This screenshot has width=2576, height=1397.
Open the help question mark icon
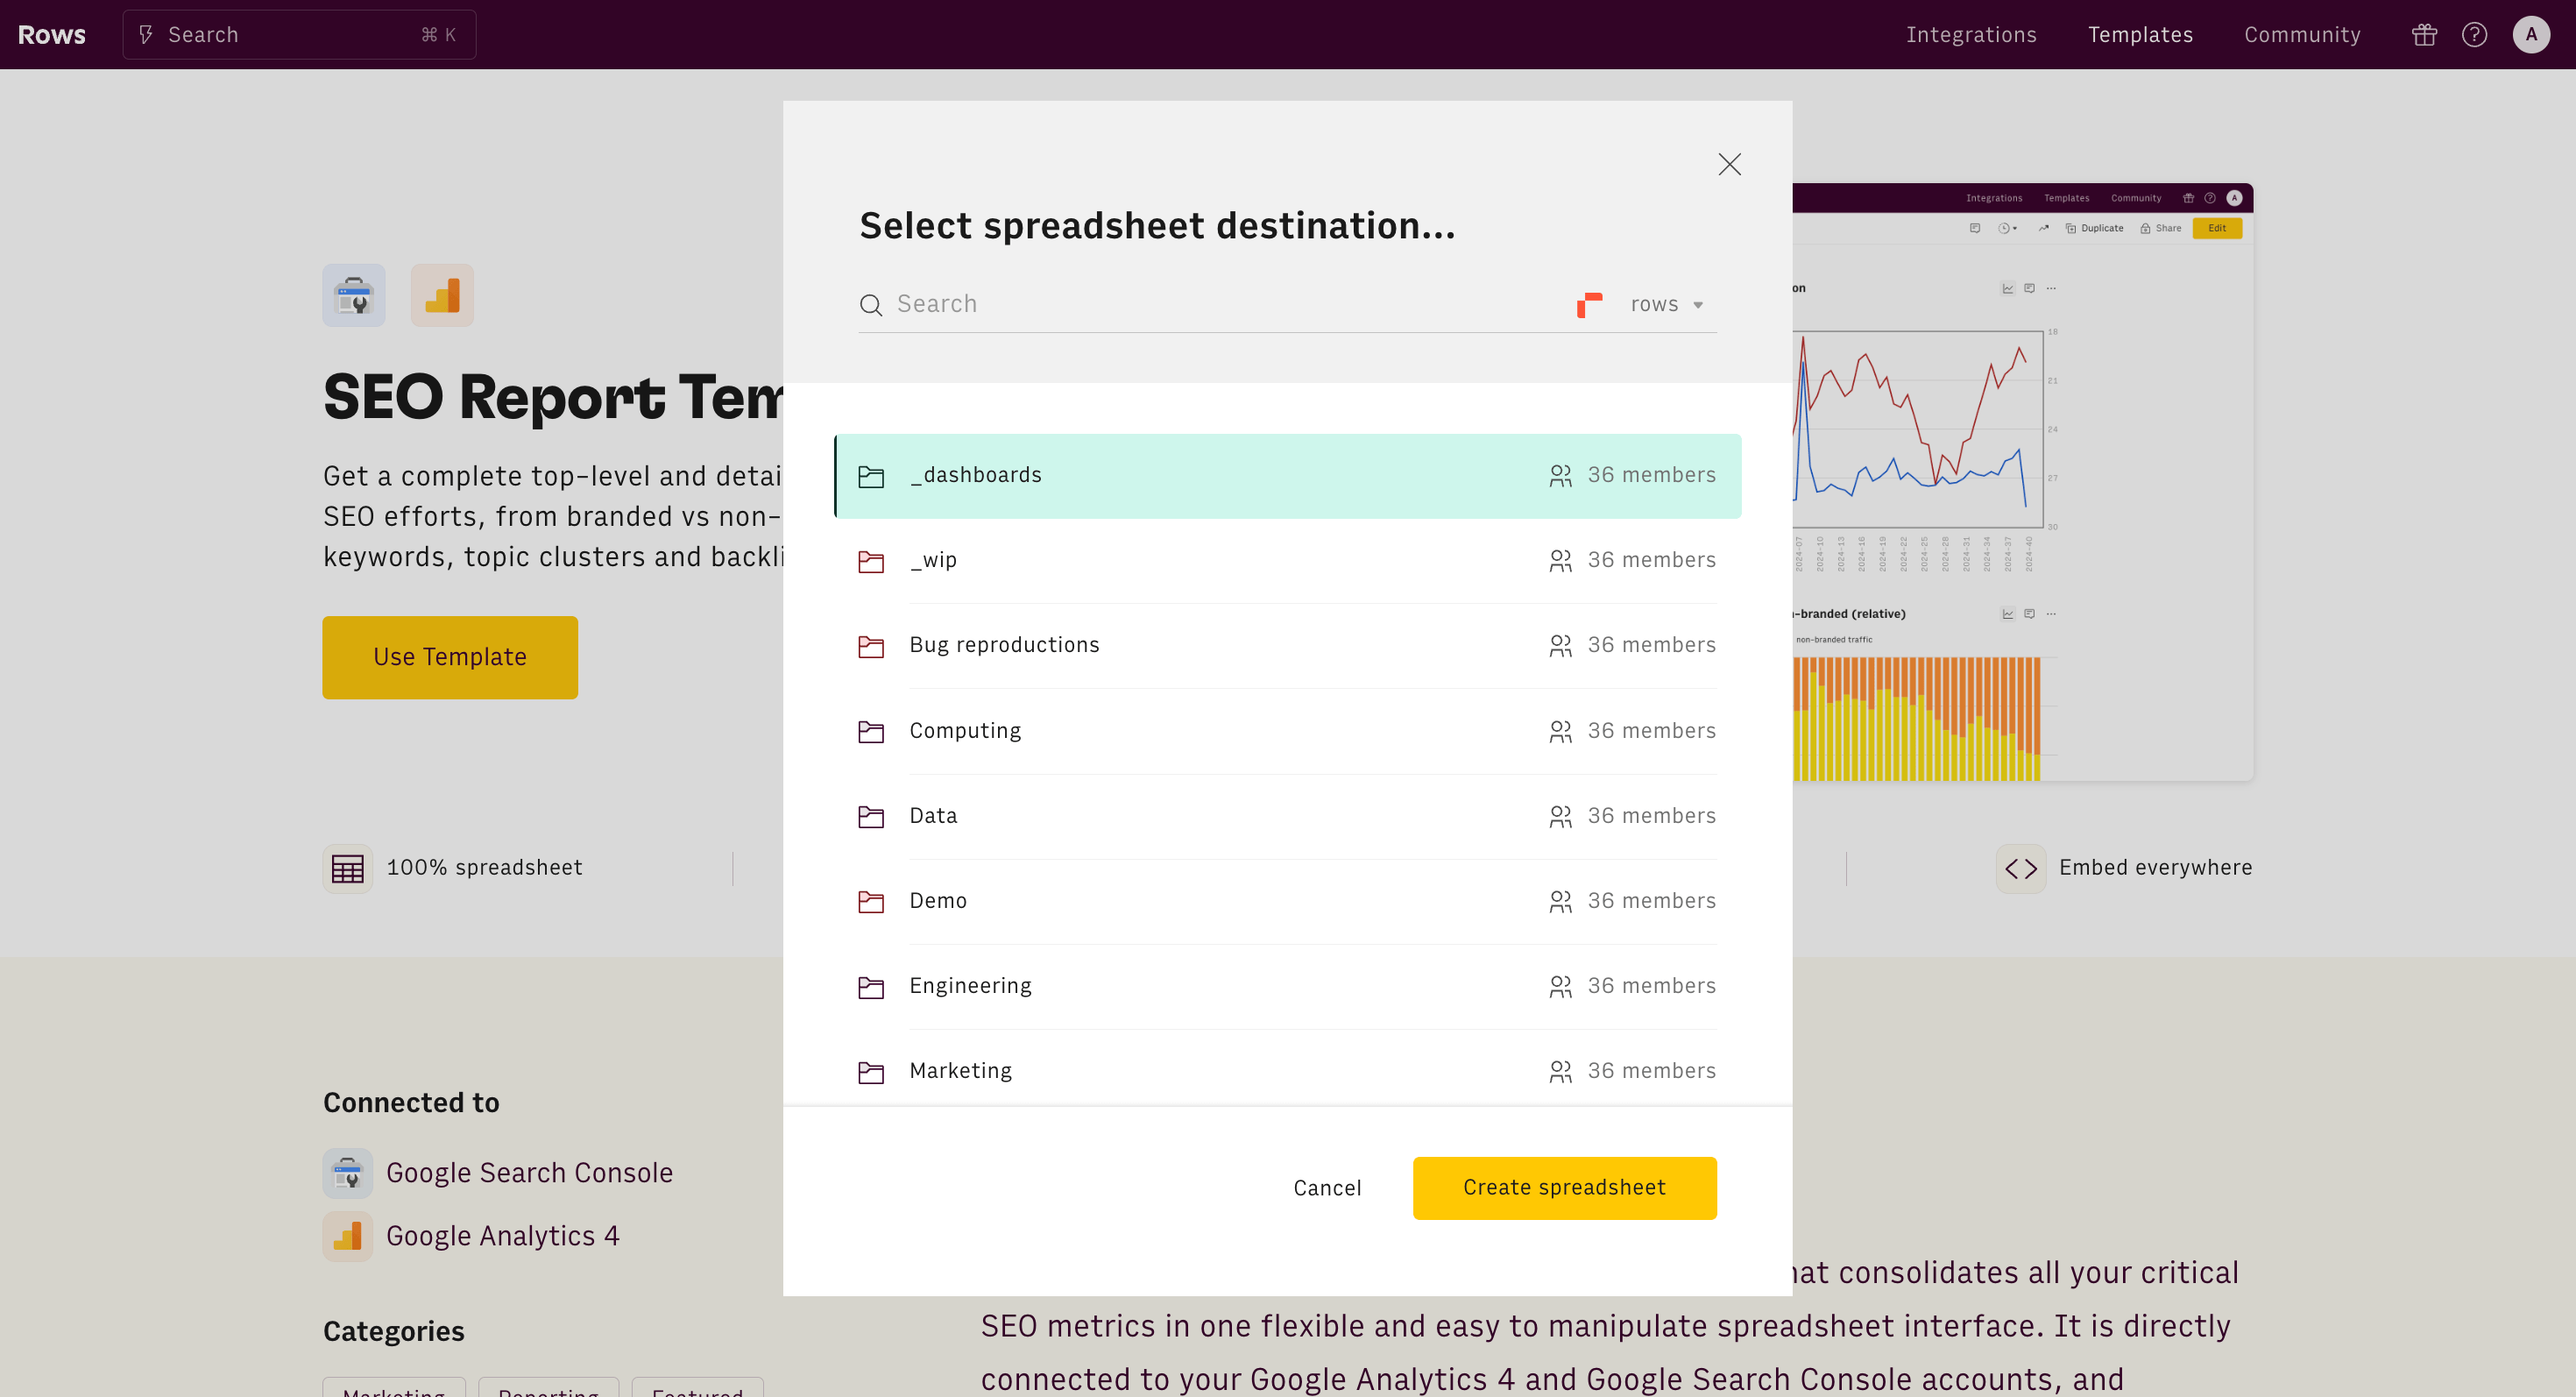2474,35
